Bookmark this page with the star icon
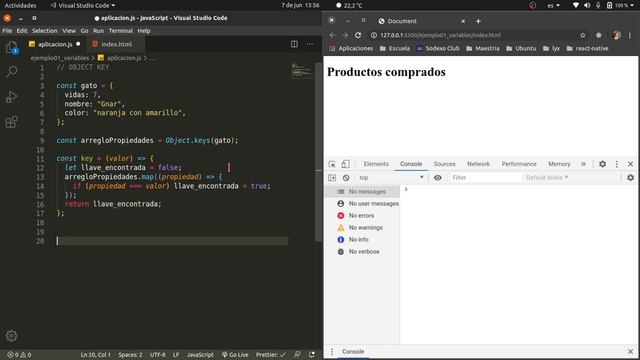The width and height of the screenshot is (640, 360). [583, 35]
